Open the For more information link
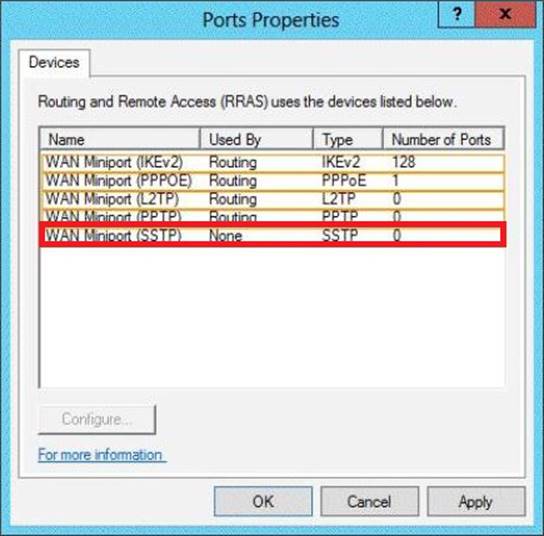This screenshot has height=536, width=544. 101,455
